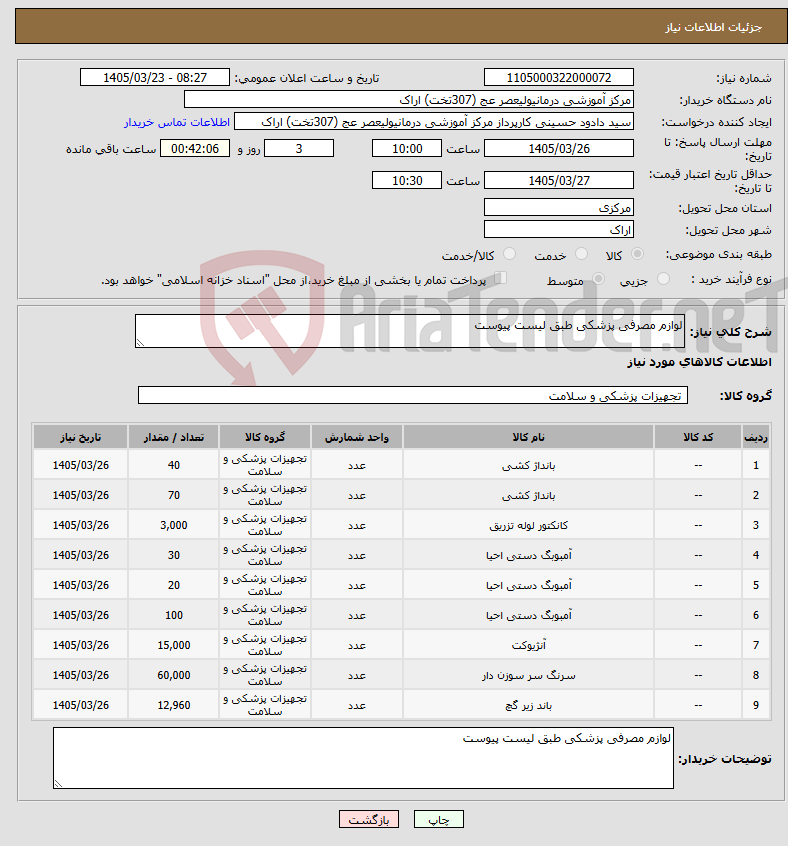The height and width of the screenshot is (846, 788).
Task: Open اطلاعات تماس خریدار contact link
Action: pyautogui.click(x=177, y=122)
